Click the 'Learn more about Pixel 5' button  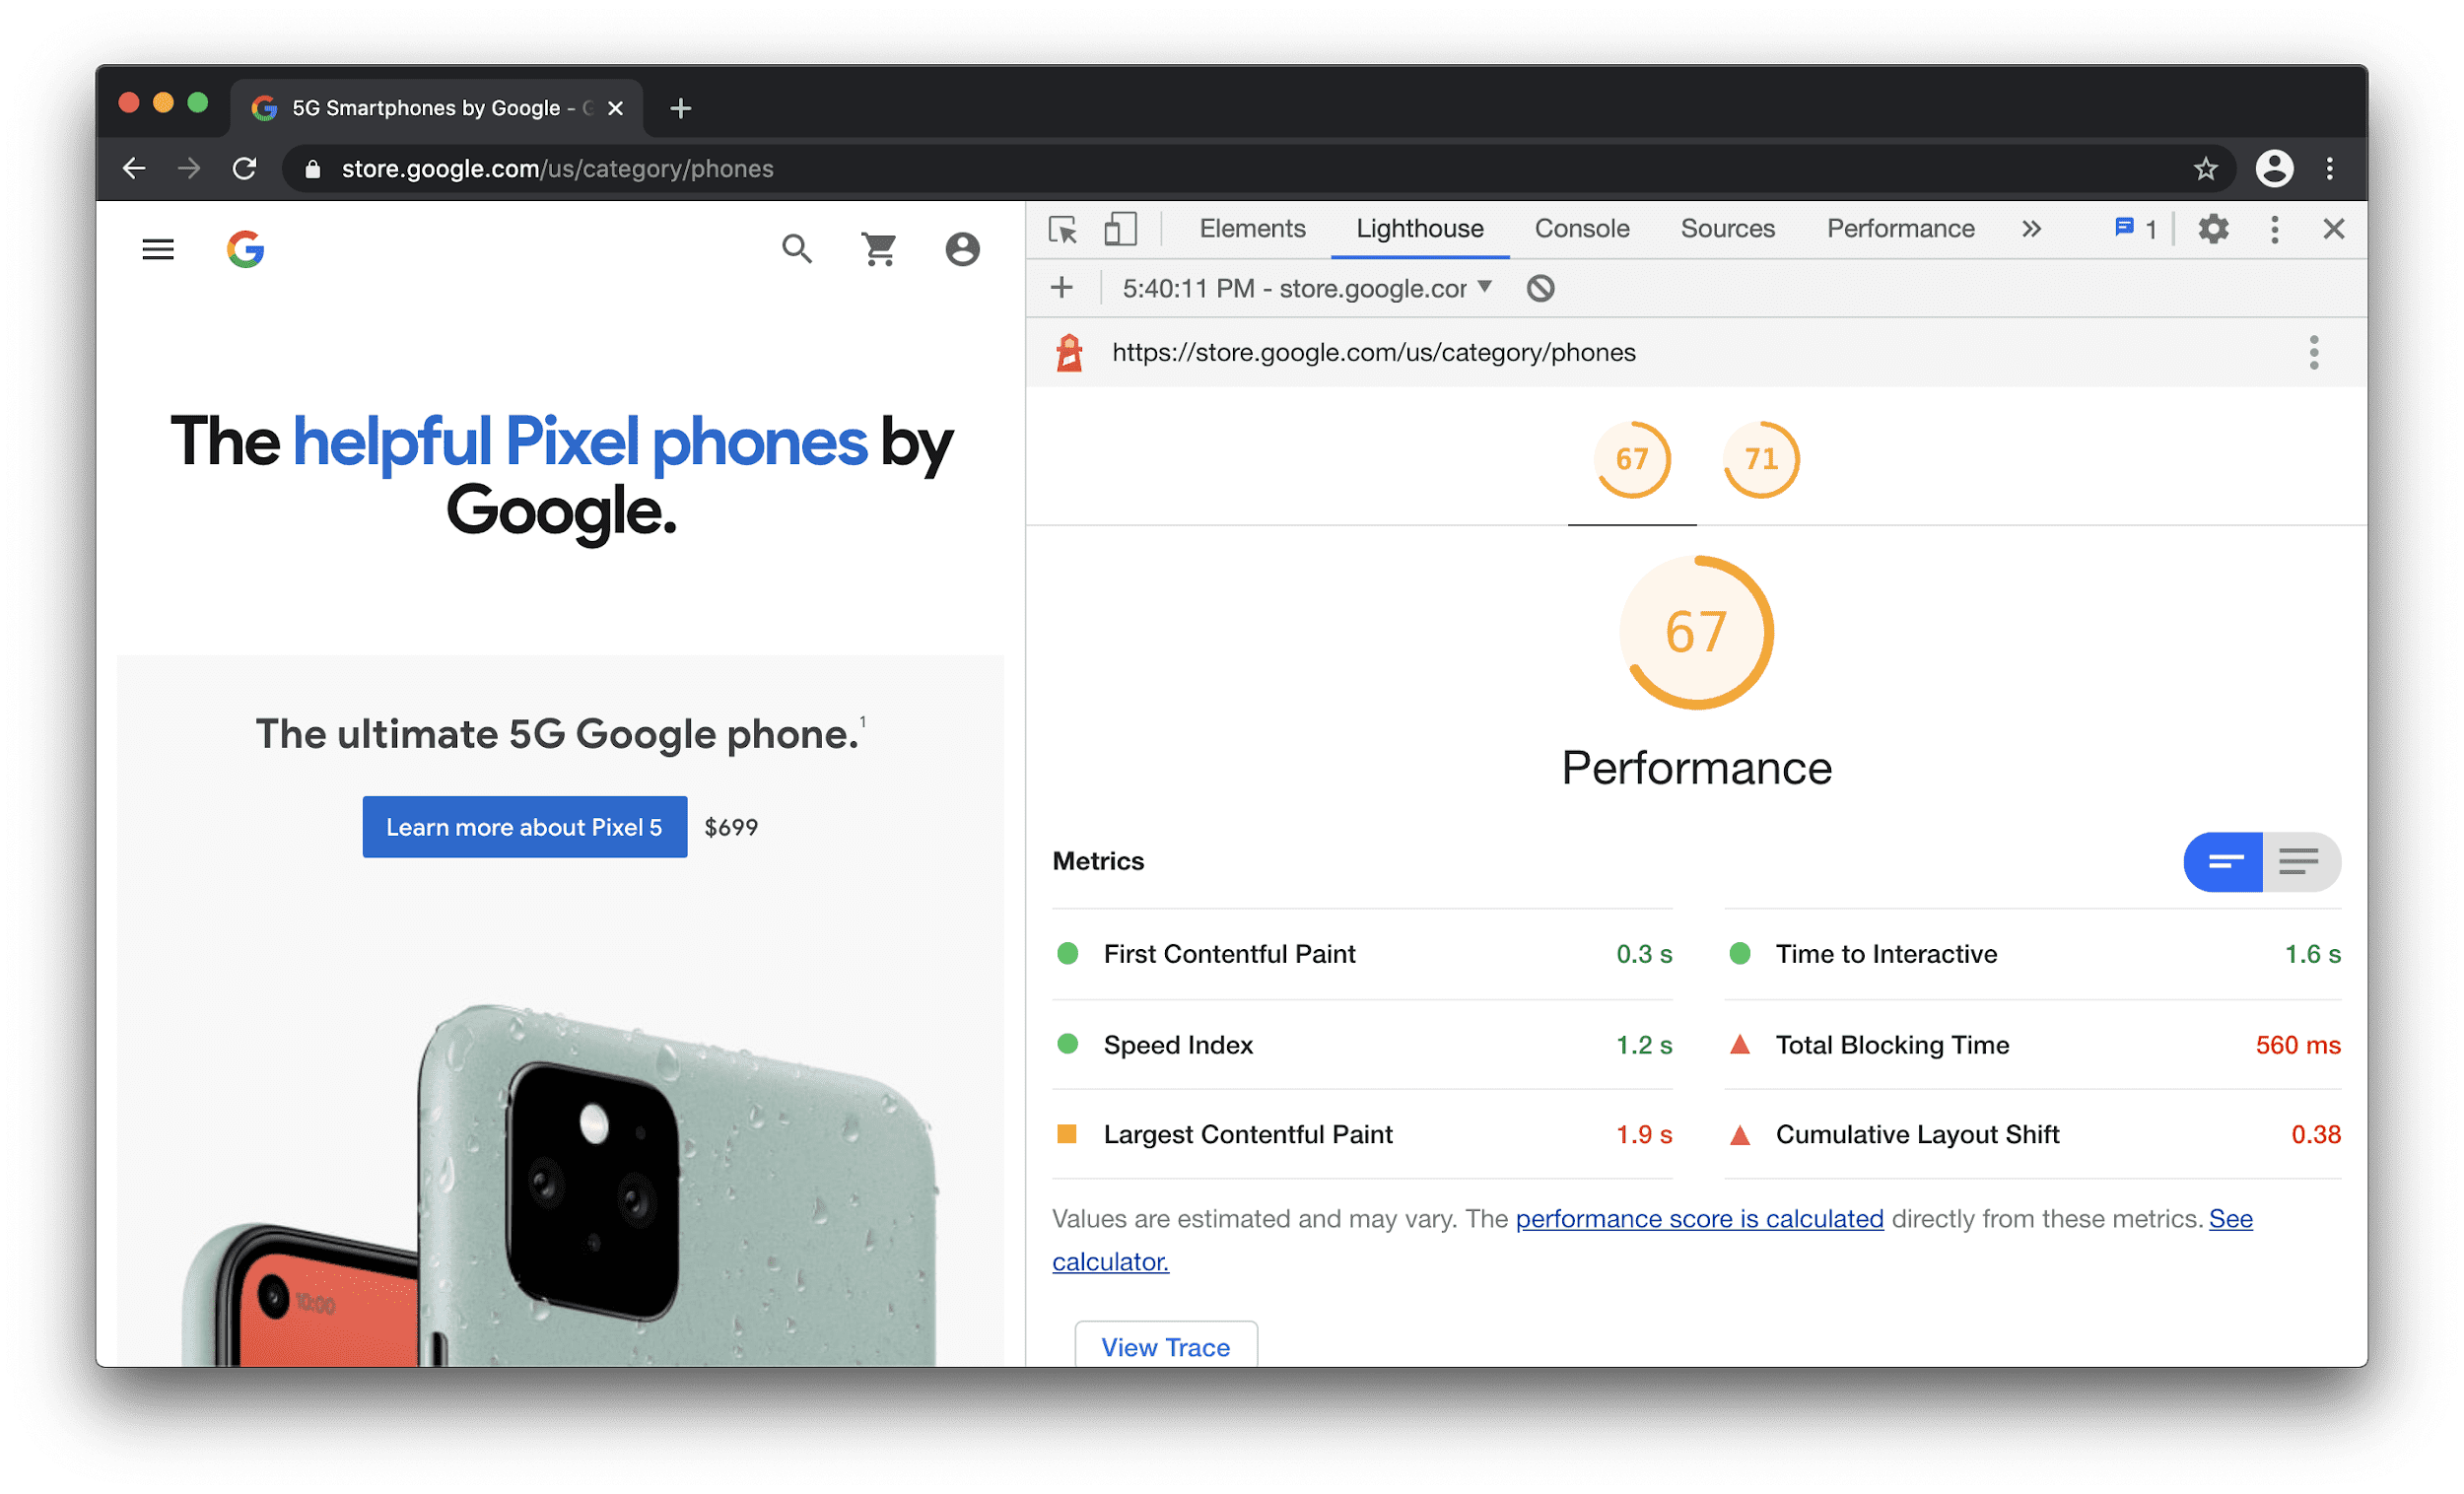pyautogui.click(x=526, y=827)
